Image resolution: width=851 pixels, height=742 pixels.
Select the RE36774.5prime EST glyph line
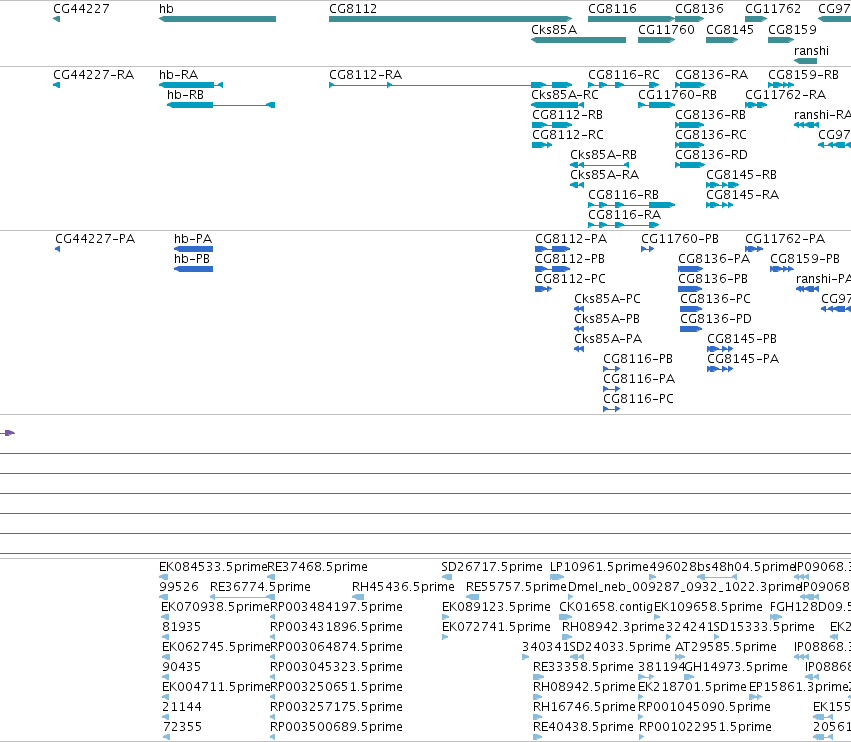point(242,597)
